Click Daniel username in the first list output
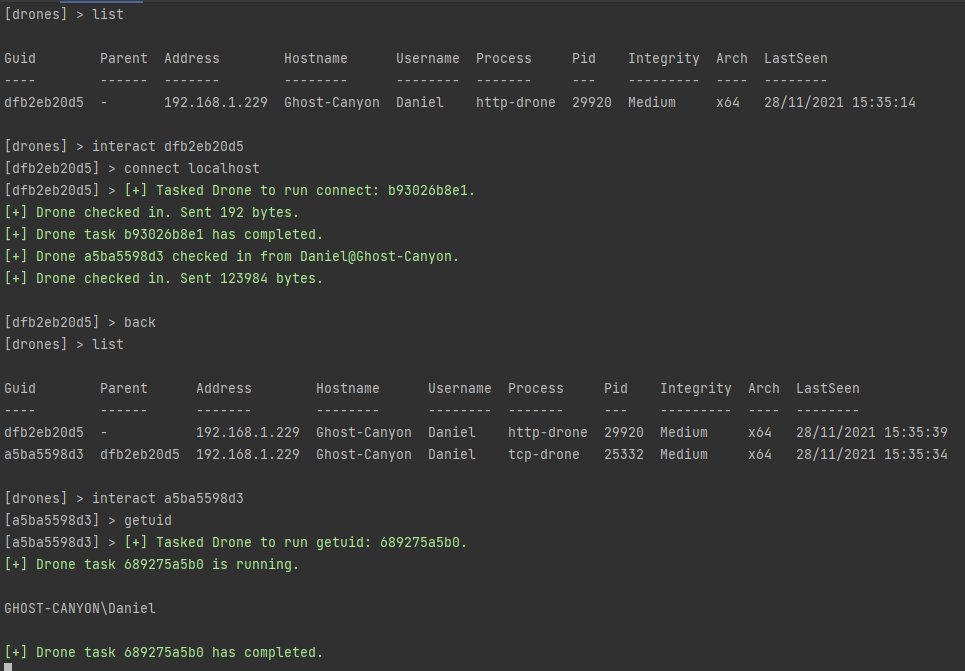The image size is (965, 671). click(420, 103)
